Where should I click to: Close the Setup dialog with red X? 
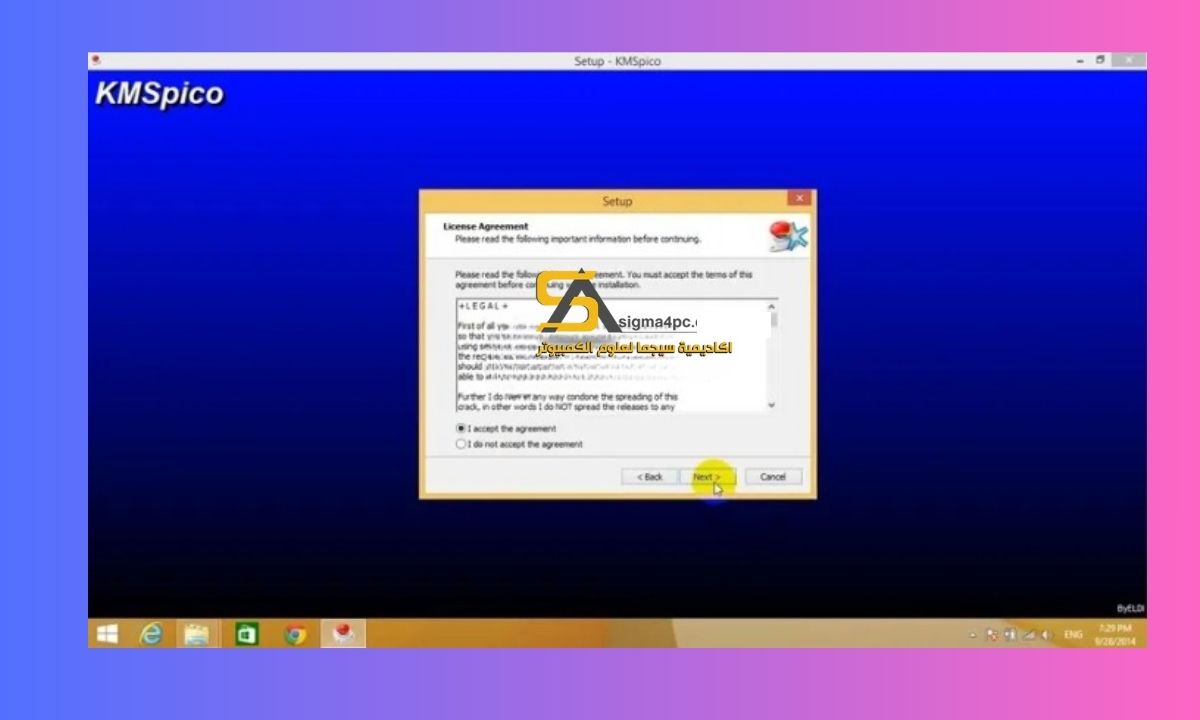click(798, 199)
